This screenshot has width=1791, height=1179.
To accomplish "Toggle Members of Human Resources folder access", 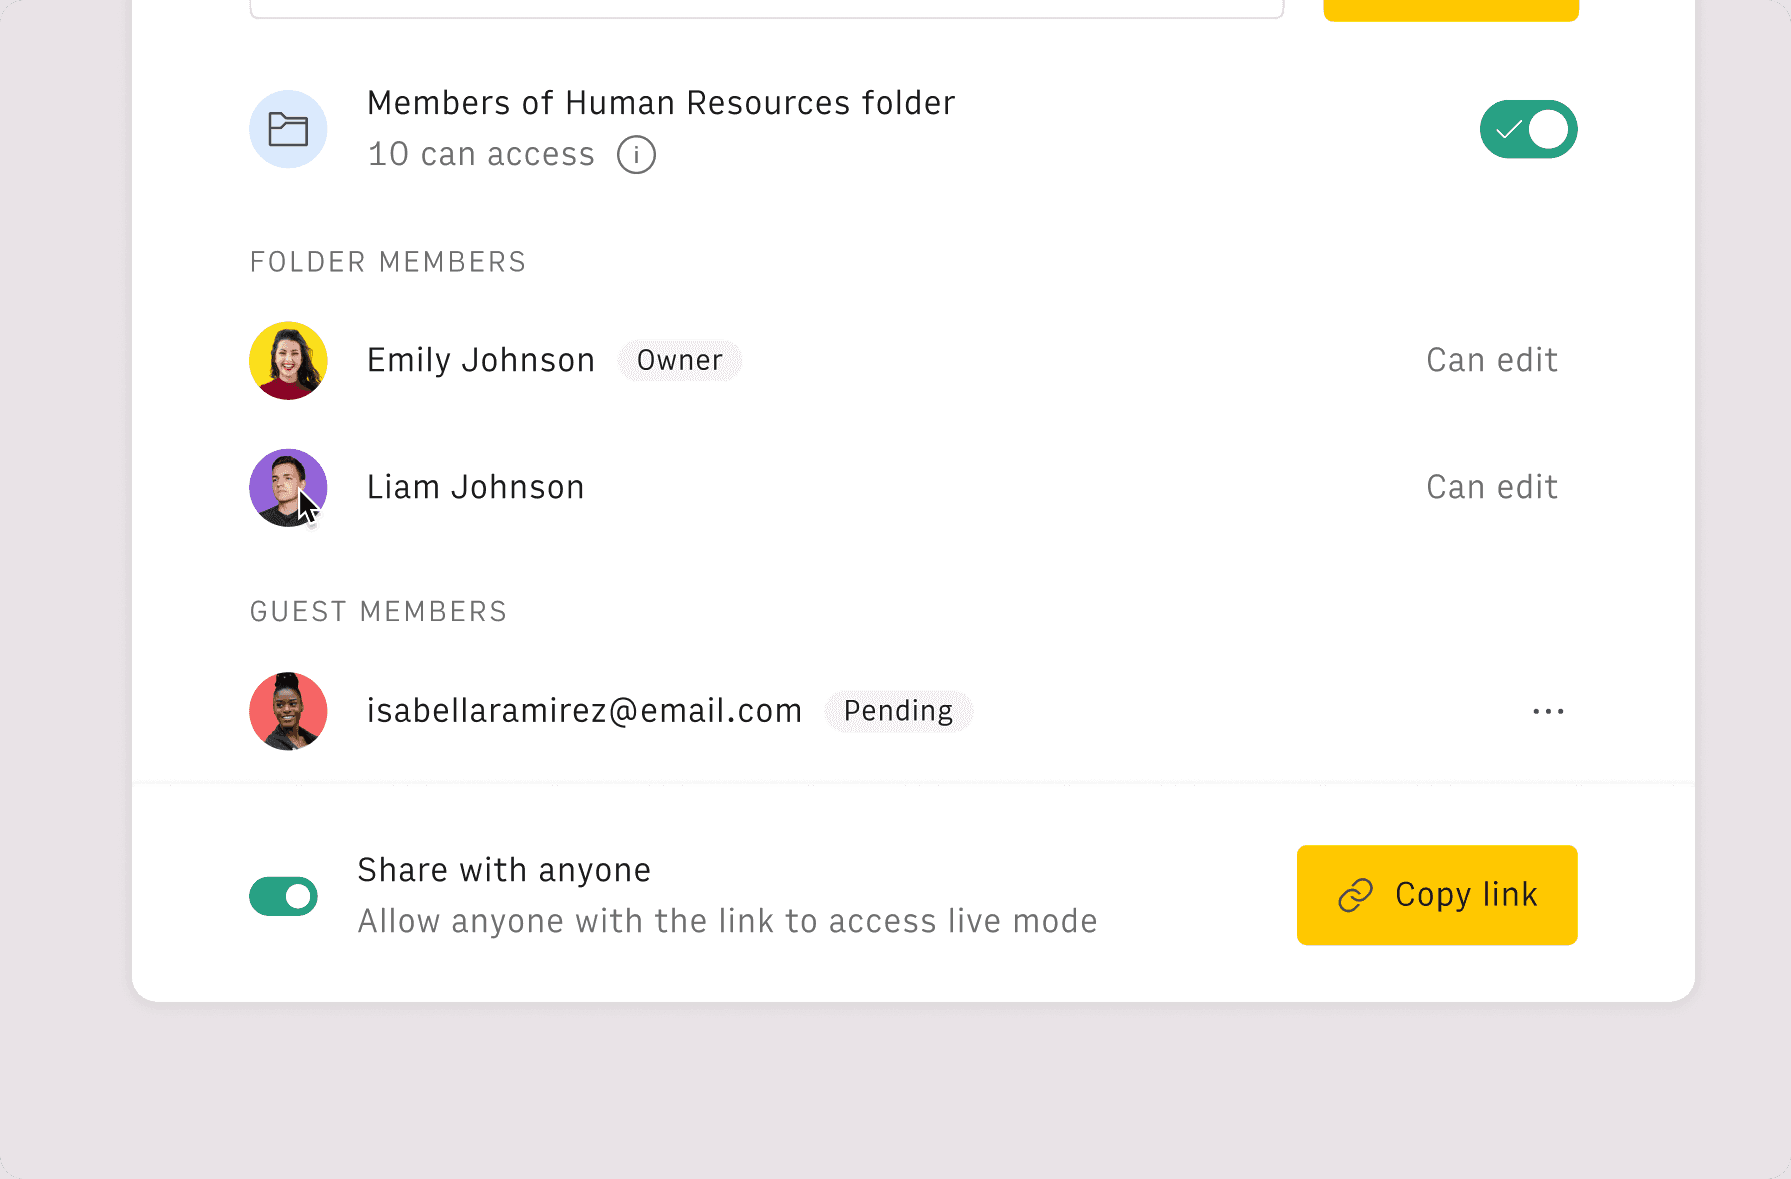I will [1528, 129].
